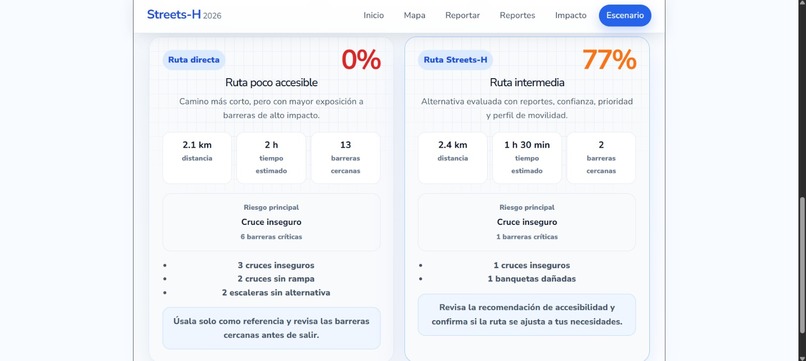Screen dimensions: 806x361
Task: Click the Revisa la recomendación note
Action: click(x=527, y=315)
